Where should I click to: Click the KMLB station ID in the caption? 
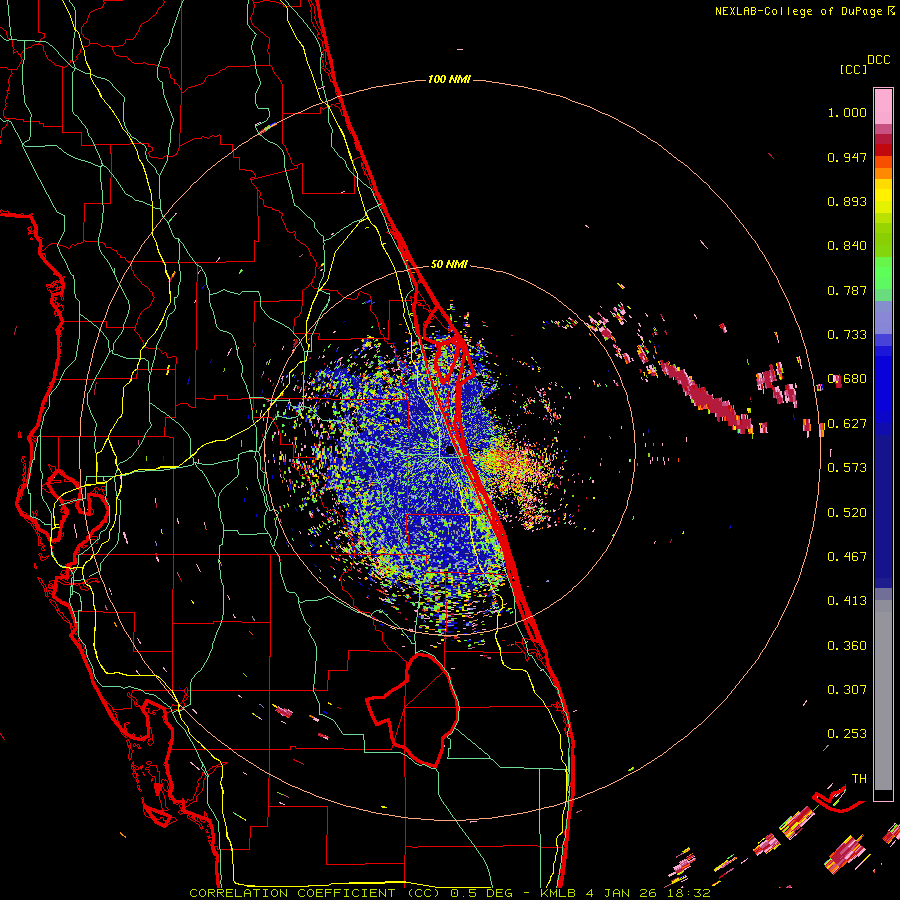coord(557,893)
